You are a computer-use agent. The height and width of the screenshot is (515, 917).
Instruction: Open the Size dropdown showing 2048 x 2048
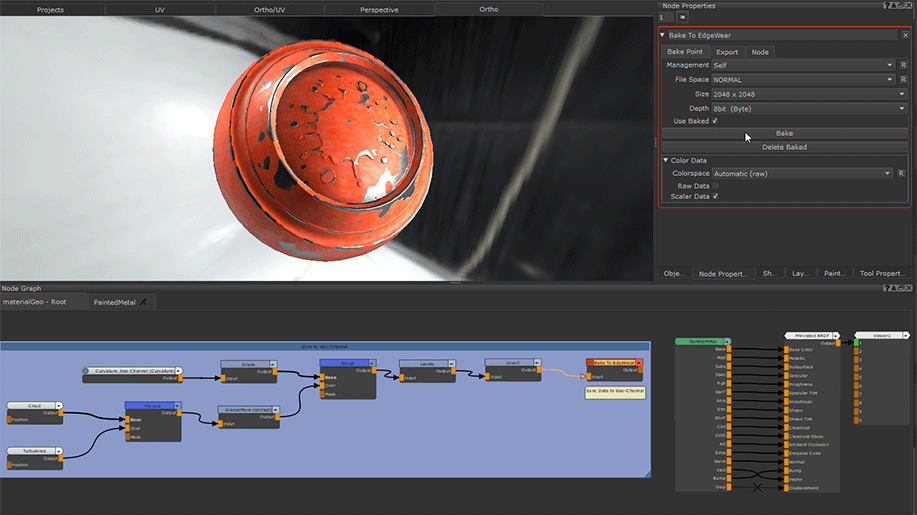[802, 94]
